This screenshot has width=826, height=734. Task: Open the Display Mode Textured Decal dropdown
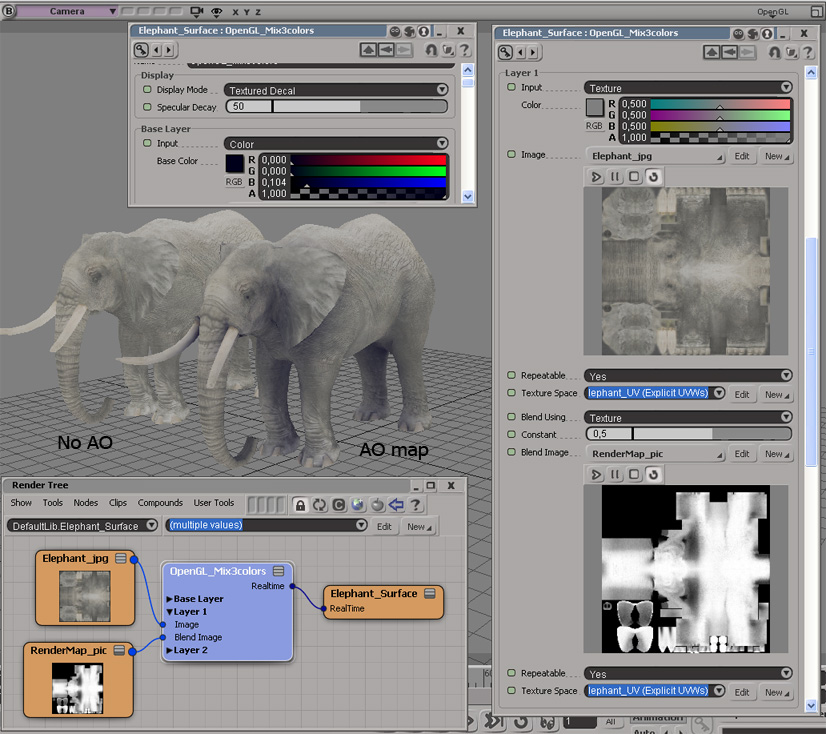[336, 90]
